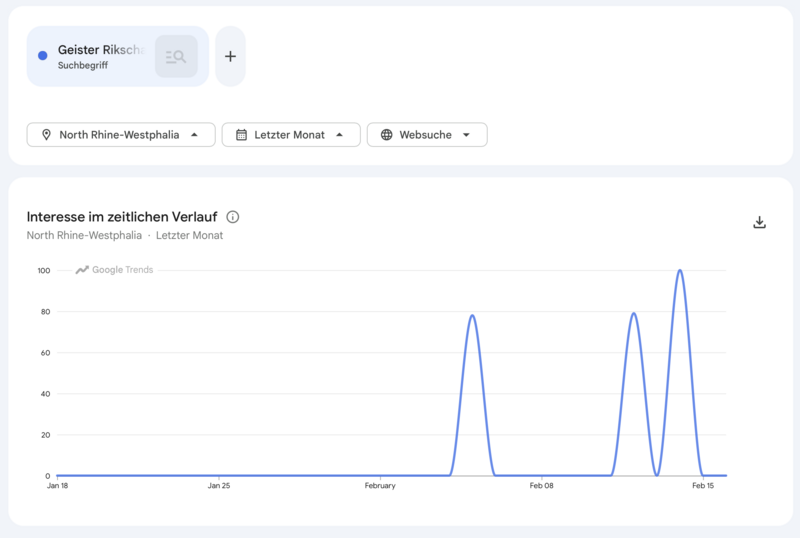
Task: Select the Letzter Monat filter label
Action: [289, 135]
